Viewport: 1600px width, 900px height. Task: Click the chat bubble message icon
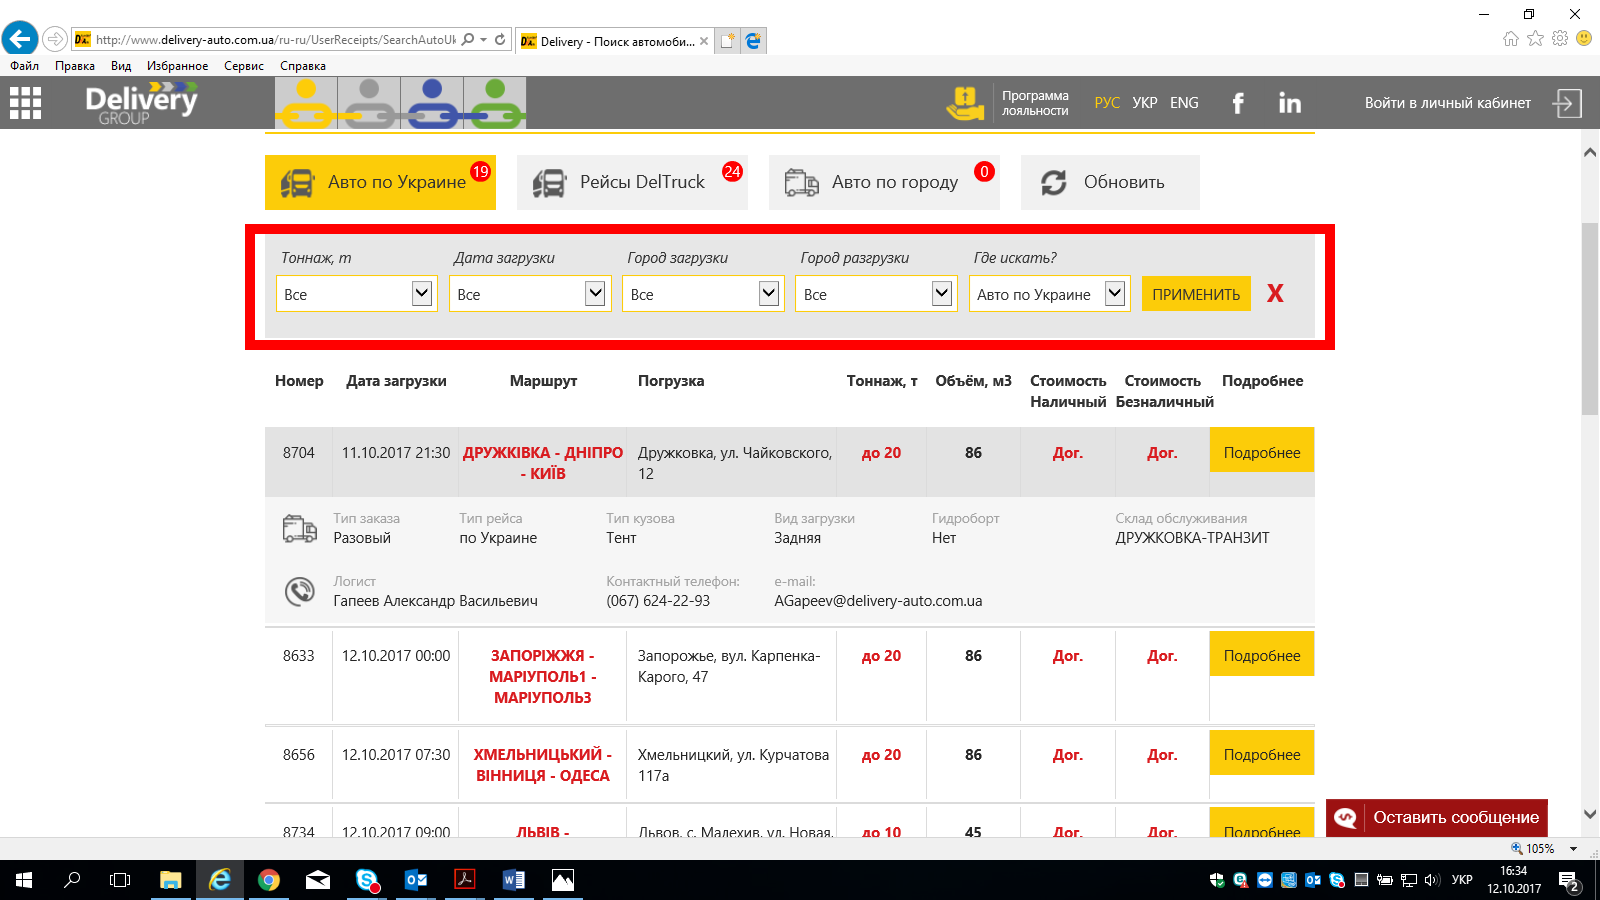[x=1346, y=817]
